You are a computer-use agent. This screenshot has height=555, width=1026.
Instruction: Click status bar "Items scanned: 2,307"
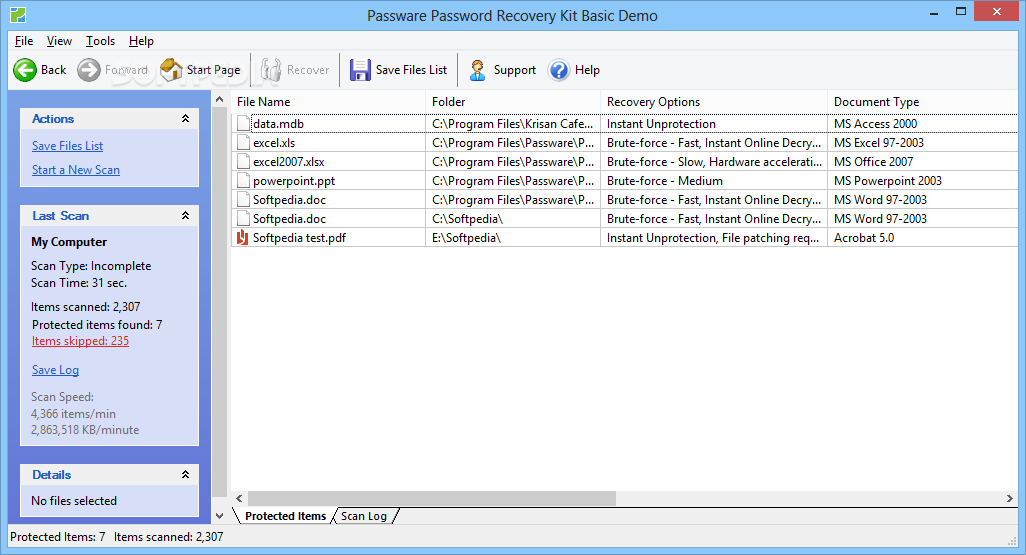tap(168, 537)
